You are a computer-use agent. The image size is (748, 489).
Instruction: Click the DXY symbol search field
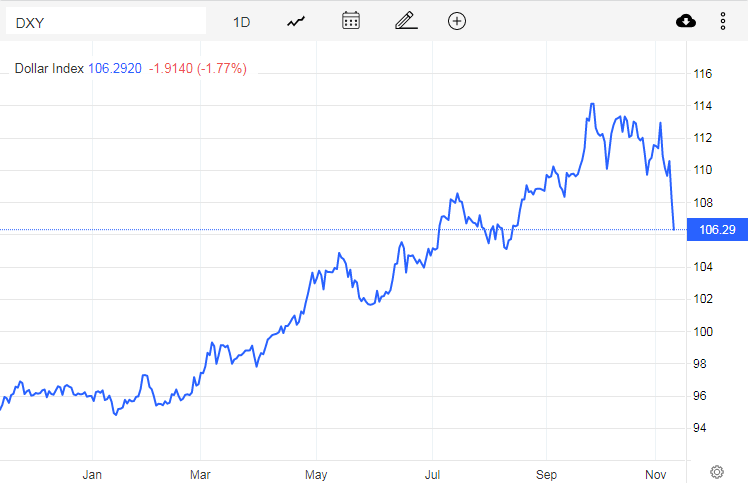(105, 21)
